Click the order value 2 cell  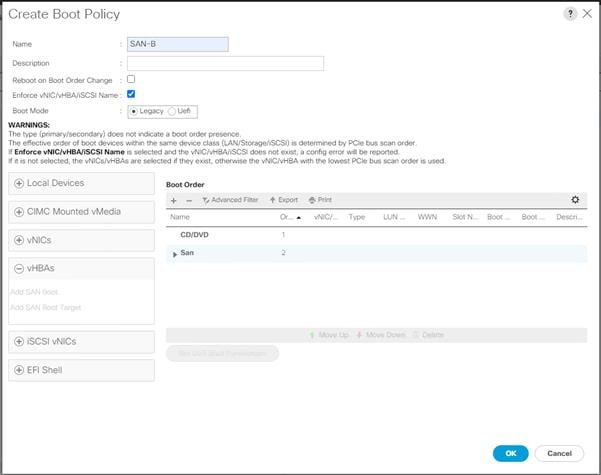tap(283, 253)
